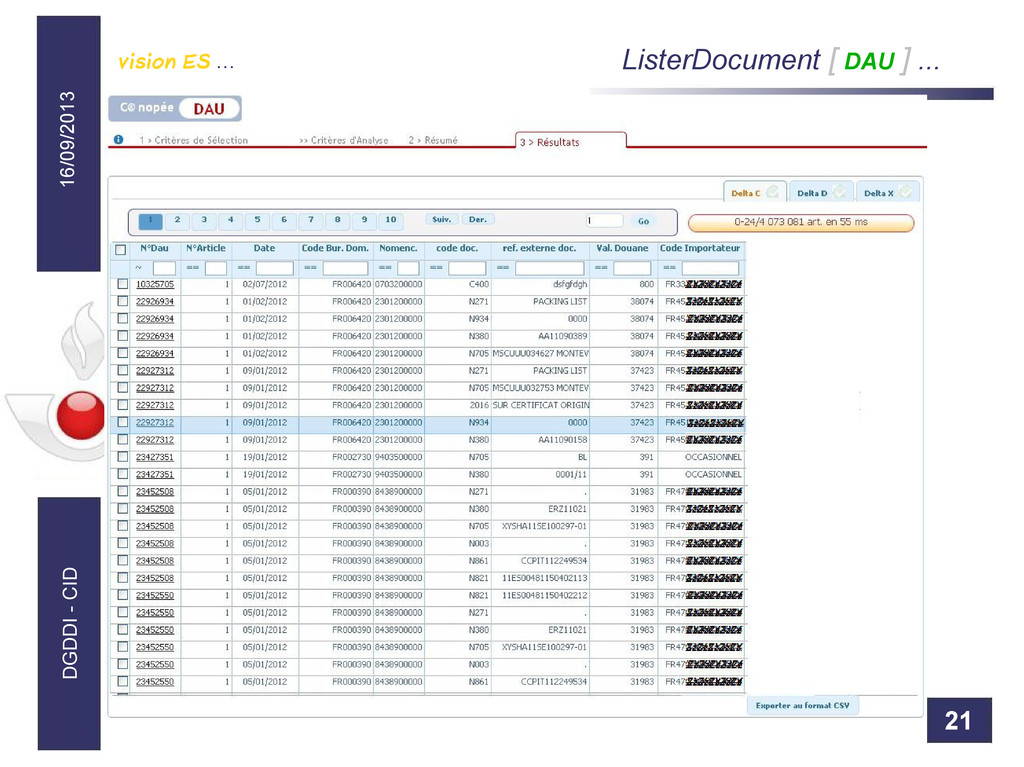Image resolution: width=1024 pixels, height=767 pixels.
Task: Check the row with ref CCPIT112249534 first
Action: [122, 561]
